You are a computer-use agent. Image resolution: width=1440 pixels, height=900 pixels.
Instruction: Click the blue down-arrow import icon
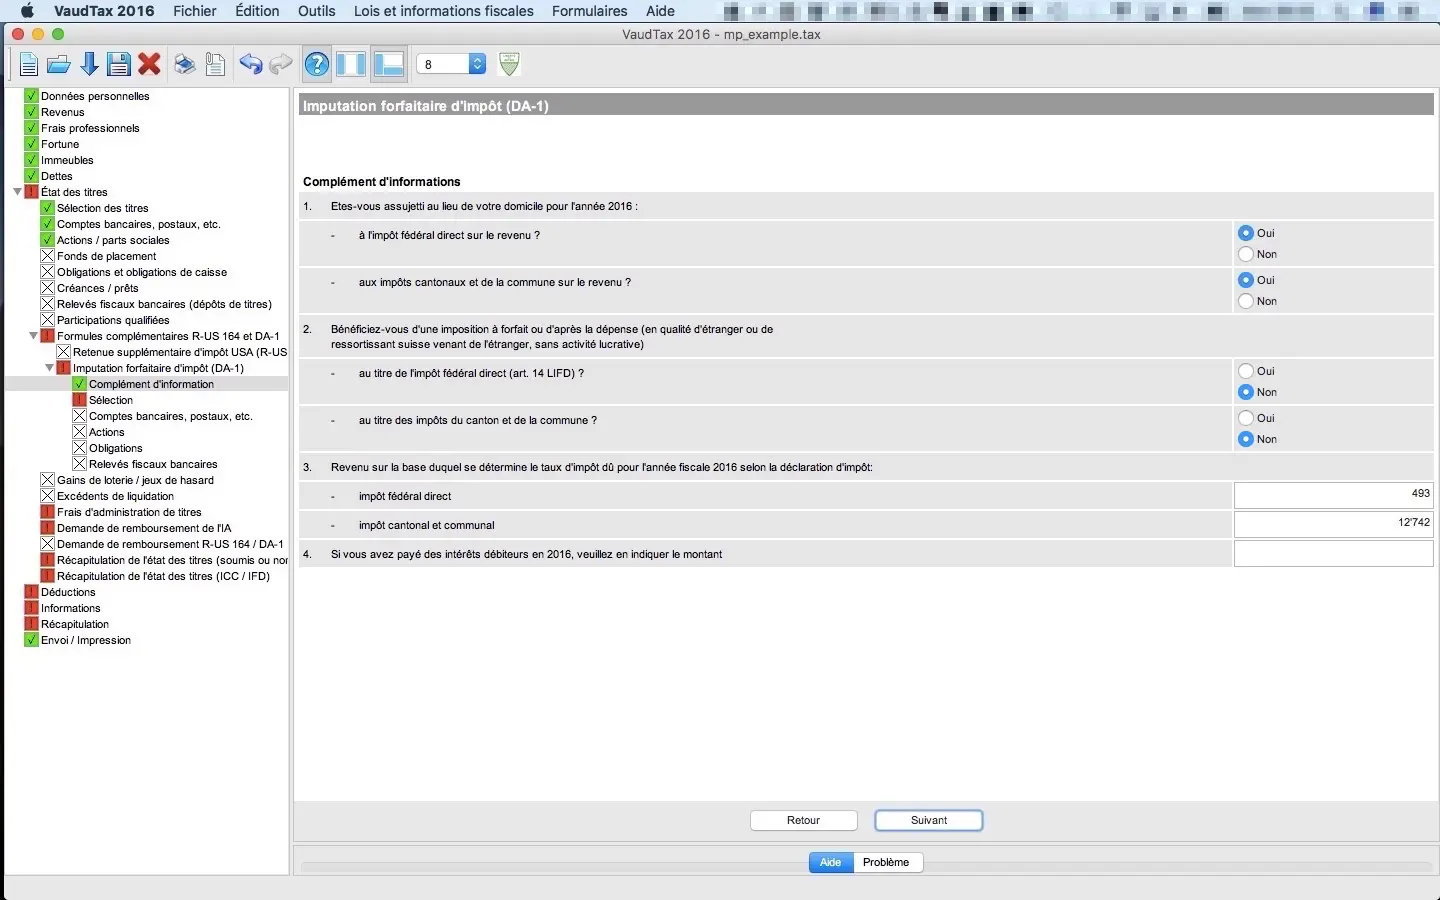tap(89, 65)
